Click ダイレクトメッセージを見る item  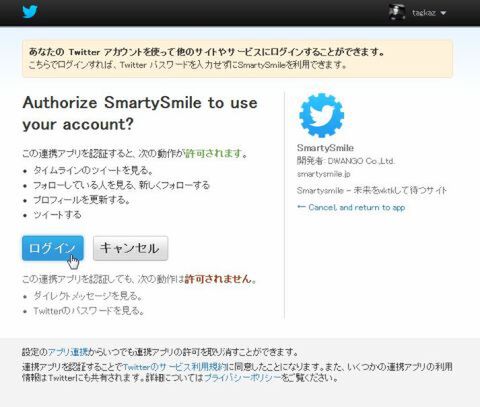click(x=88, y=296)
